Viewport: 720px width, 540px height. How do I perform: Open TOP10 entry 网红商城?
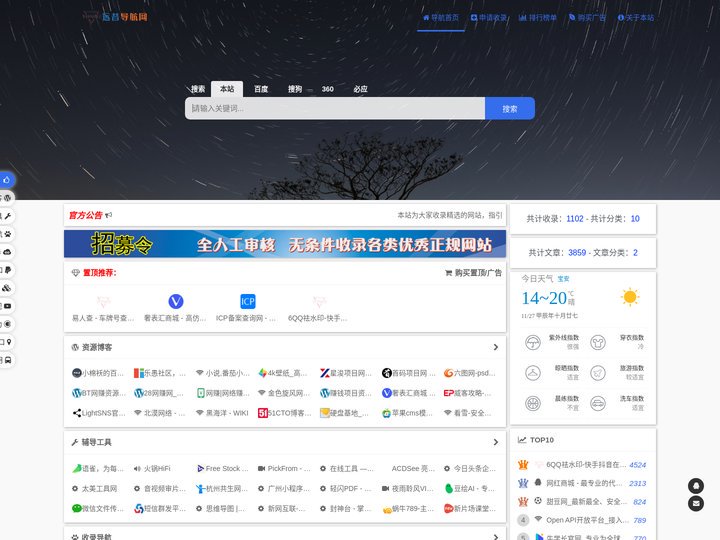585,483
